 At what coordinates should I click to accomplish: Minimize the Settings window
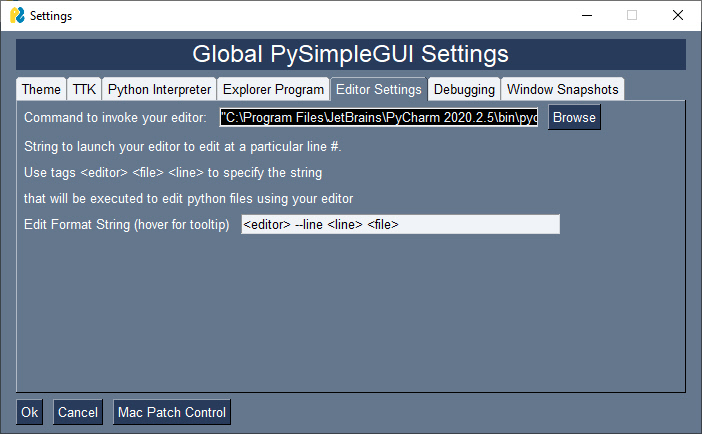(x=585, y=16)
